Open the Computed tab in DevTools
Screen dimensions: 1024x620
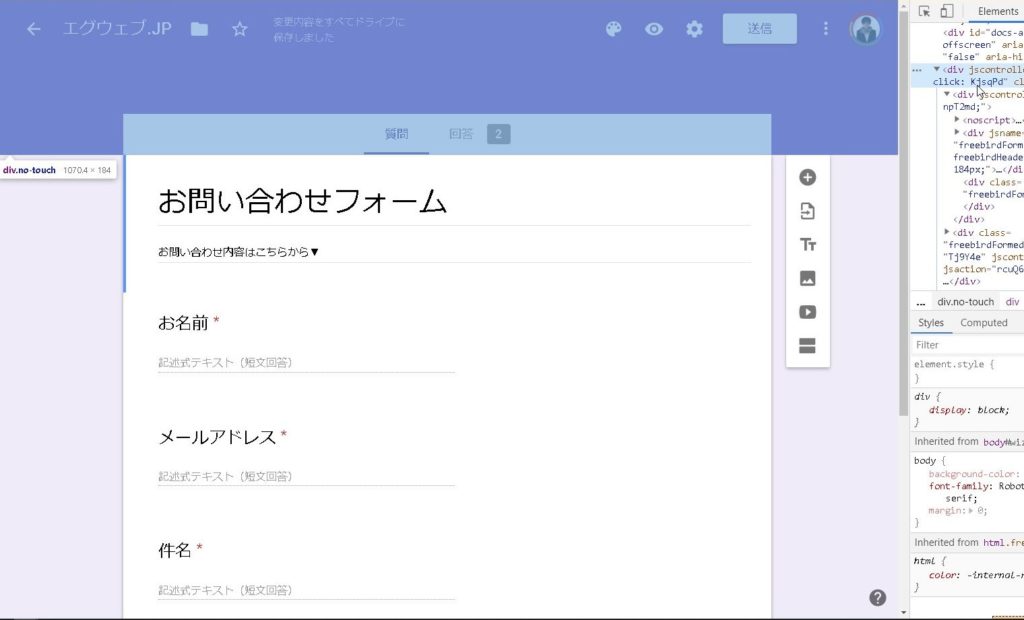[983, 323]
